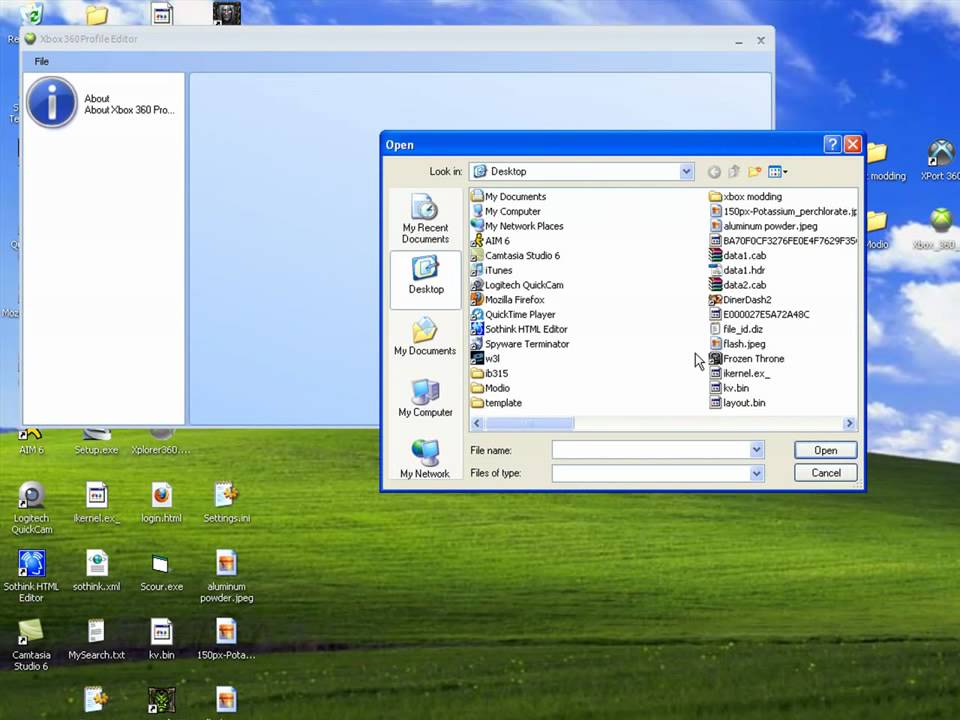Select data1.cab archive file
This screenshot has width=960, height=720.
coord(738,255)
